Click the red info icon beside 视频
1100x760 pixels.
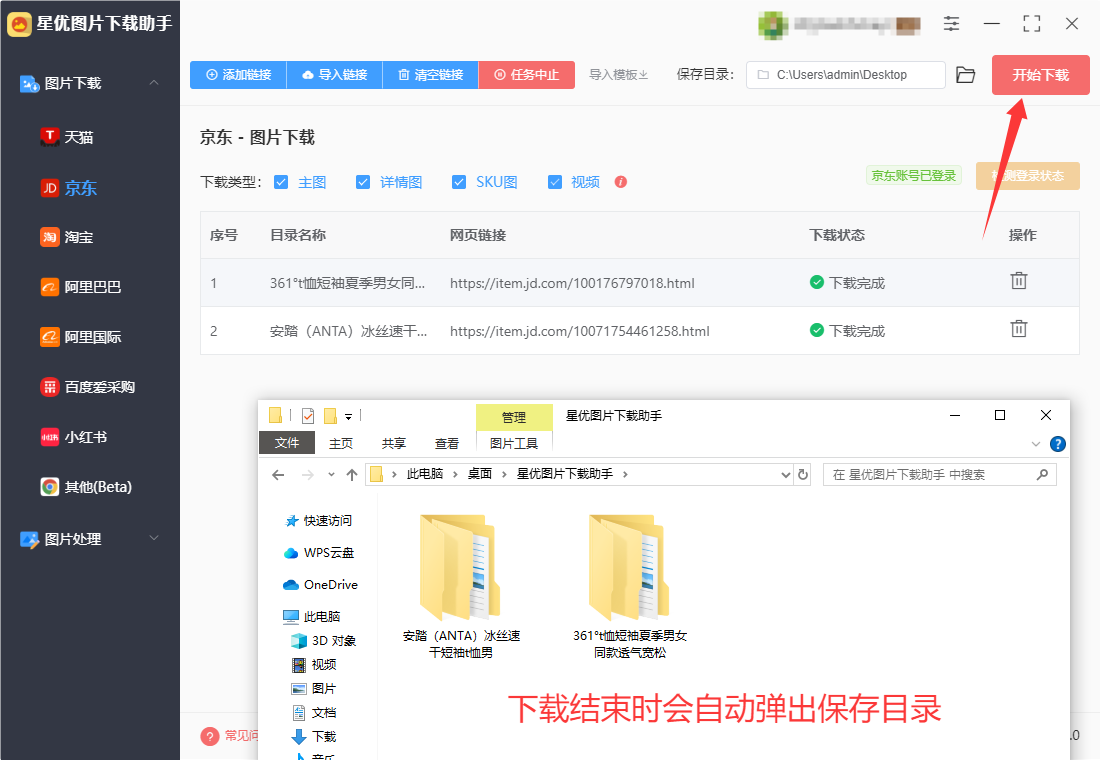click(x=621, y=182)
